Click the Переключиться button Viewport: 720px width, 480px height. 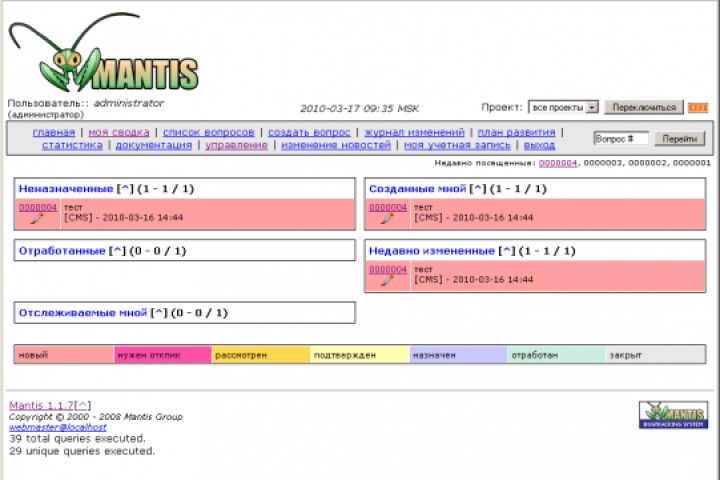[x=644, y=107]
